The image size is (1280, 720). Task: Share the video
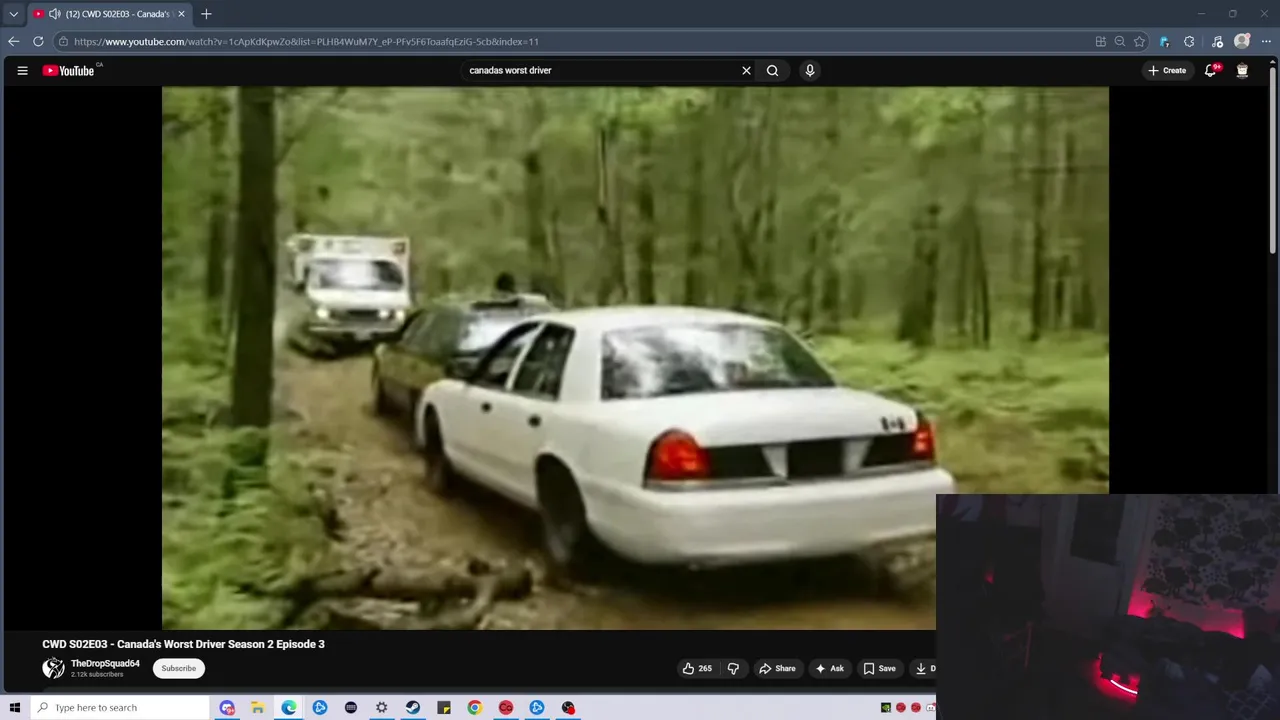pos(777,669)
